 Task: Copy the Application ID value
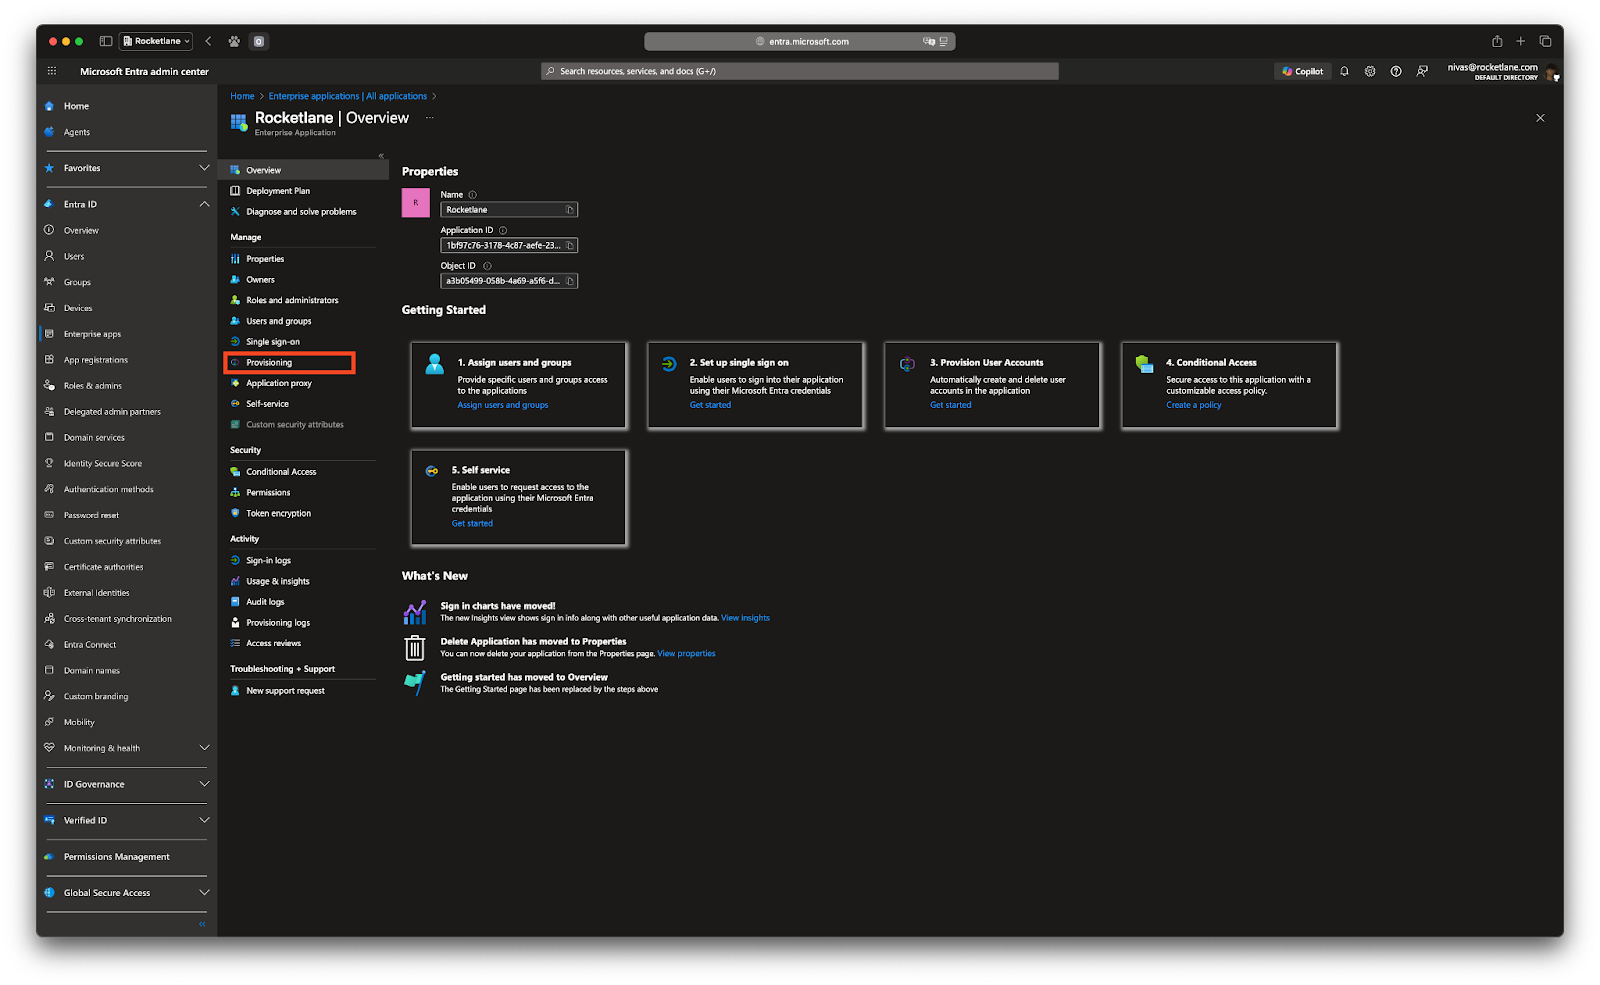coord(570,245)
